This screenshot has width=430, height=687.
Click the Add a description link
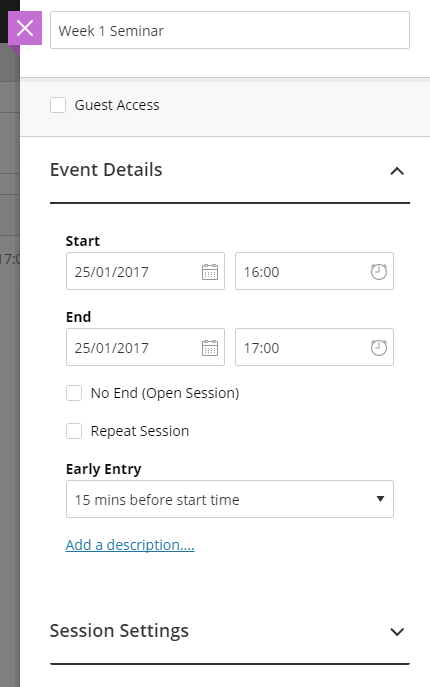click(x=130, y=545)
